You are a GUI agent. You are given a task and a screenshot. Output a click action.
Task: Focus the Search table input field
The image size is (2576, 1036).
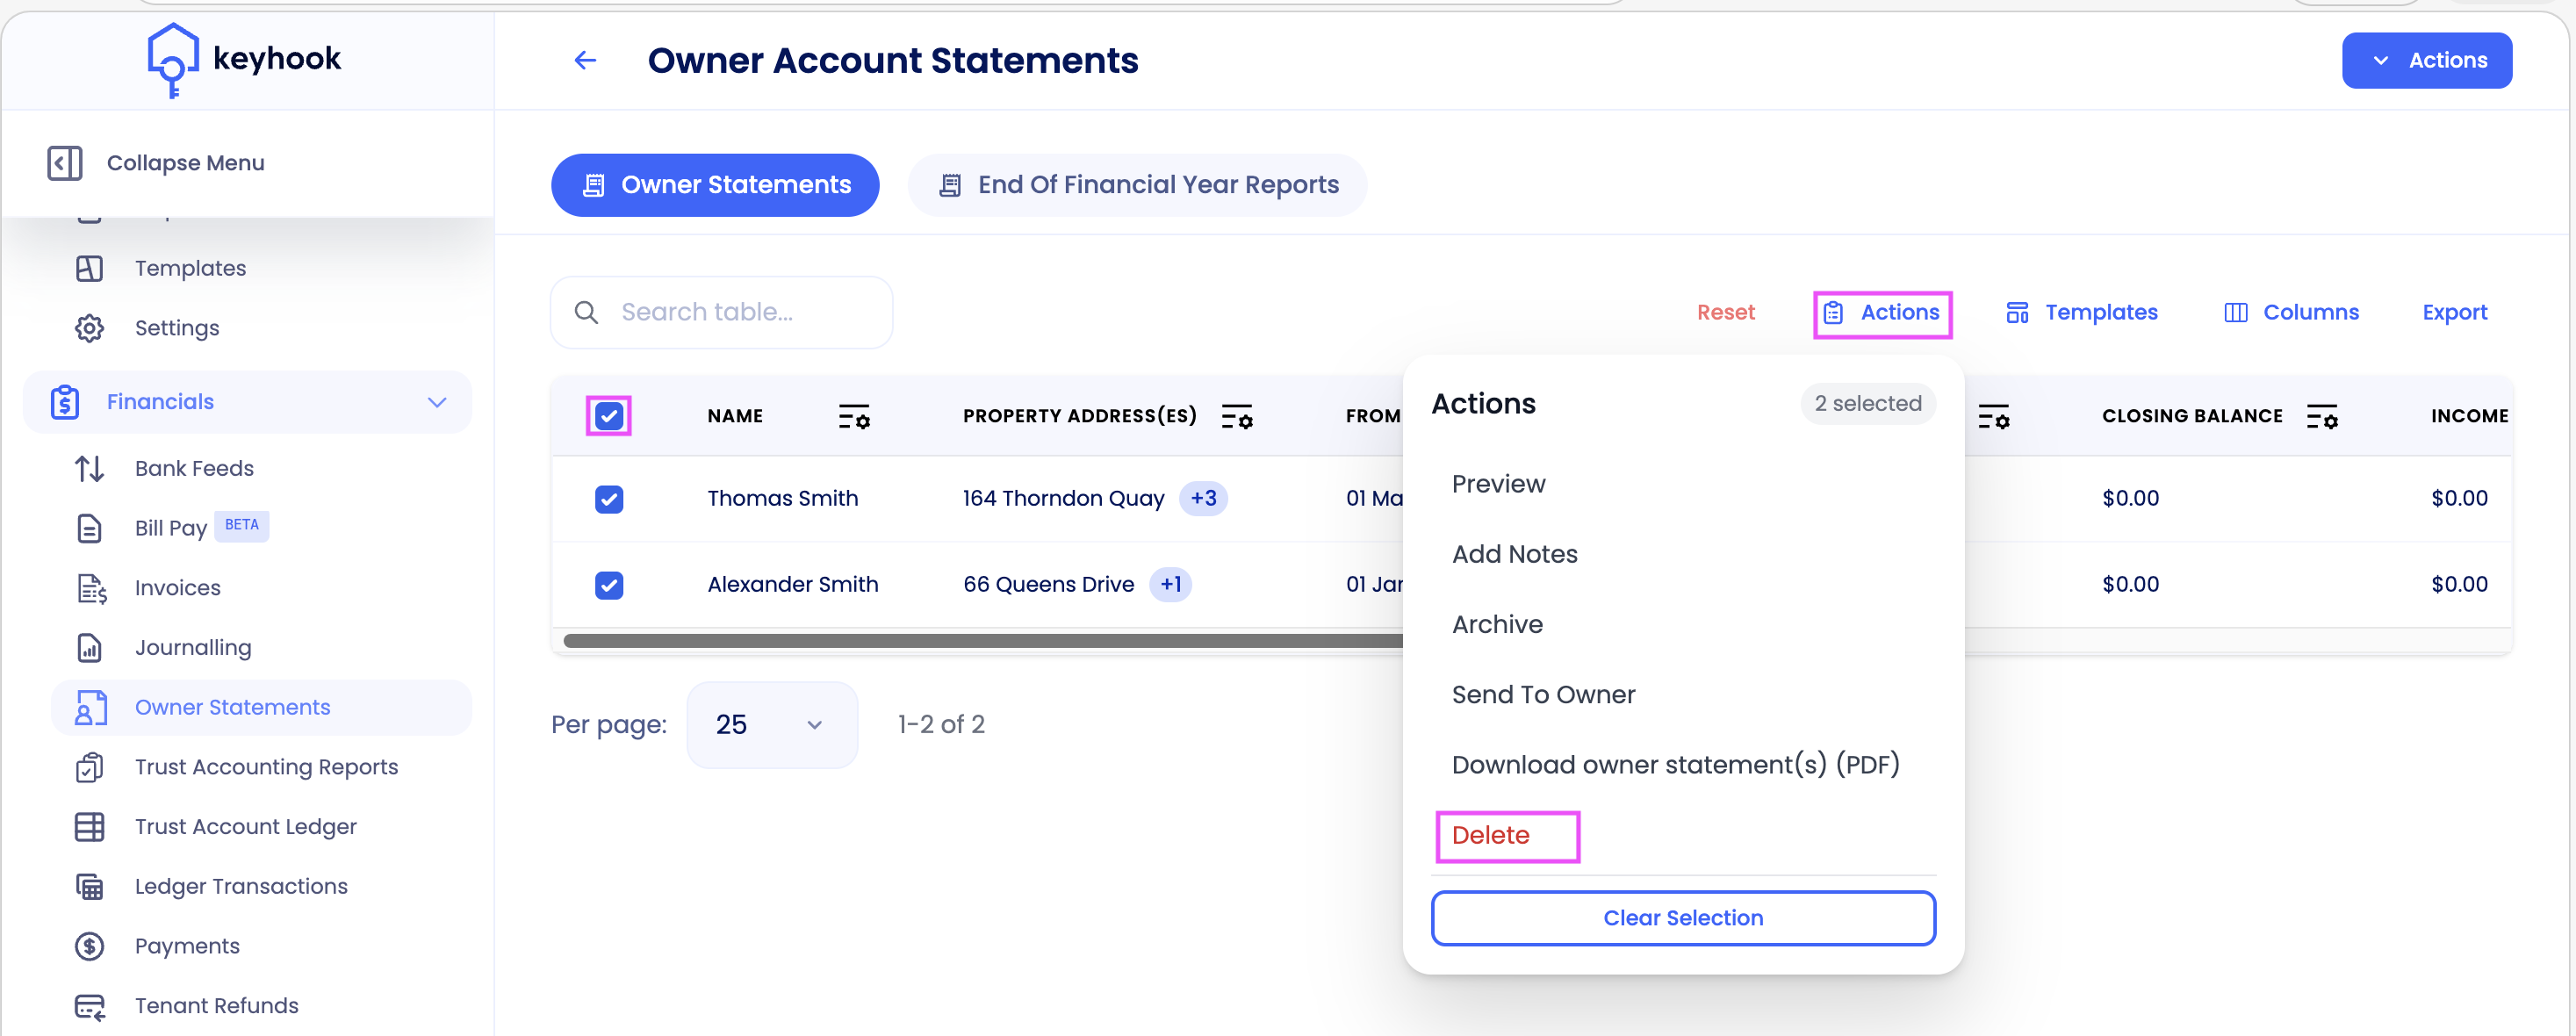721,313
